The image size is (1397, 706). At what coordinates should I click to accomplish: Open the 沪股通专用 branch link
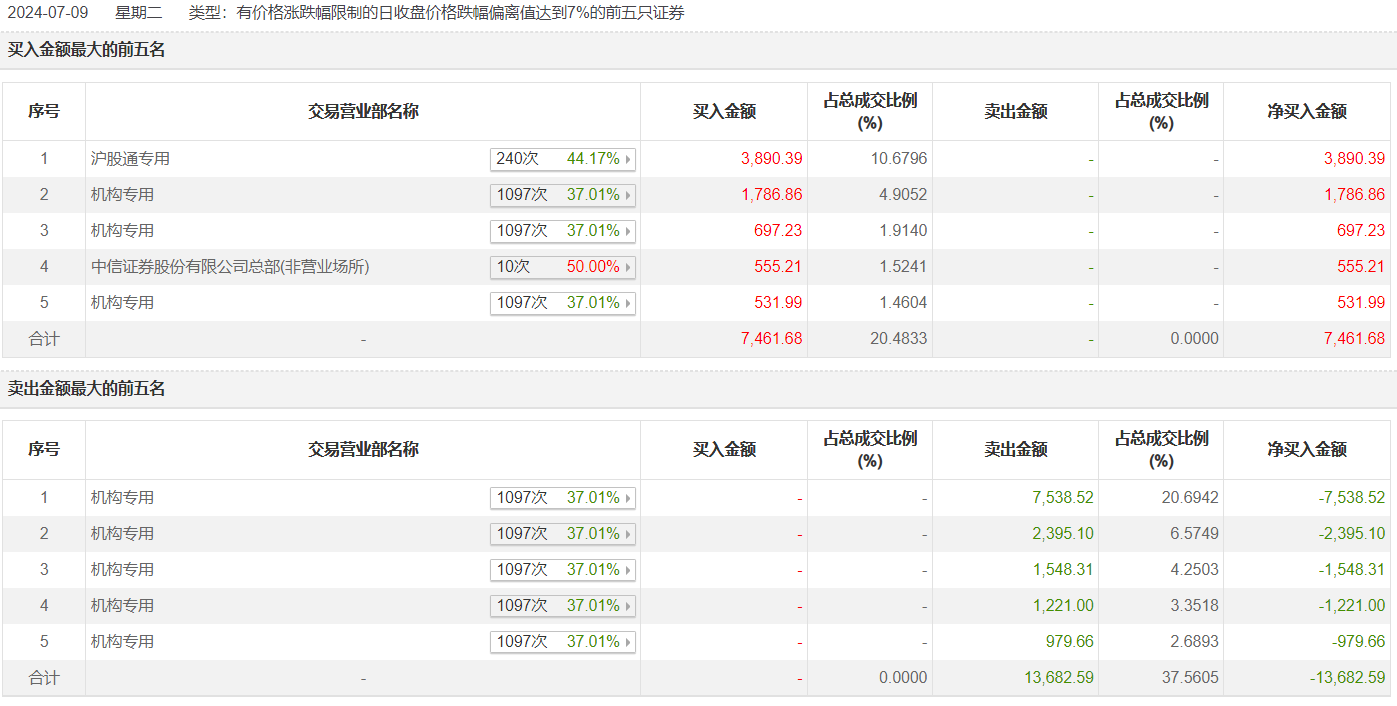click(130, 159)
